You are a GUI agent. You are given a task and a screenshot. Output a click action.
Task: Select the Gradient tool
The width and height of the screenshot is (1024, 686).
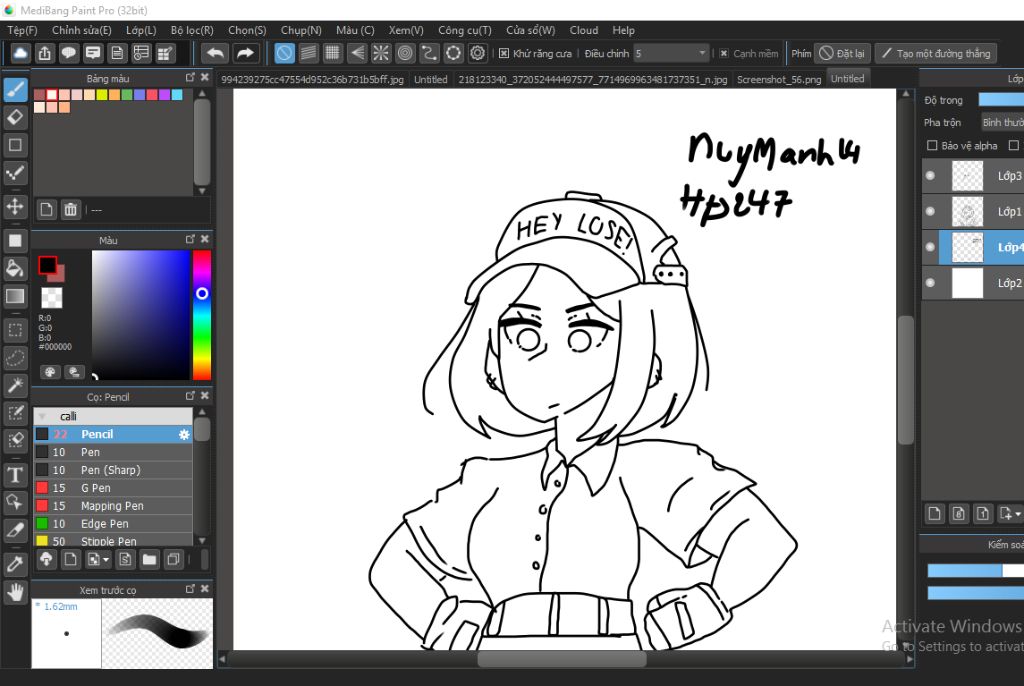(15, 297)
